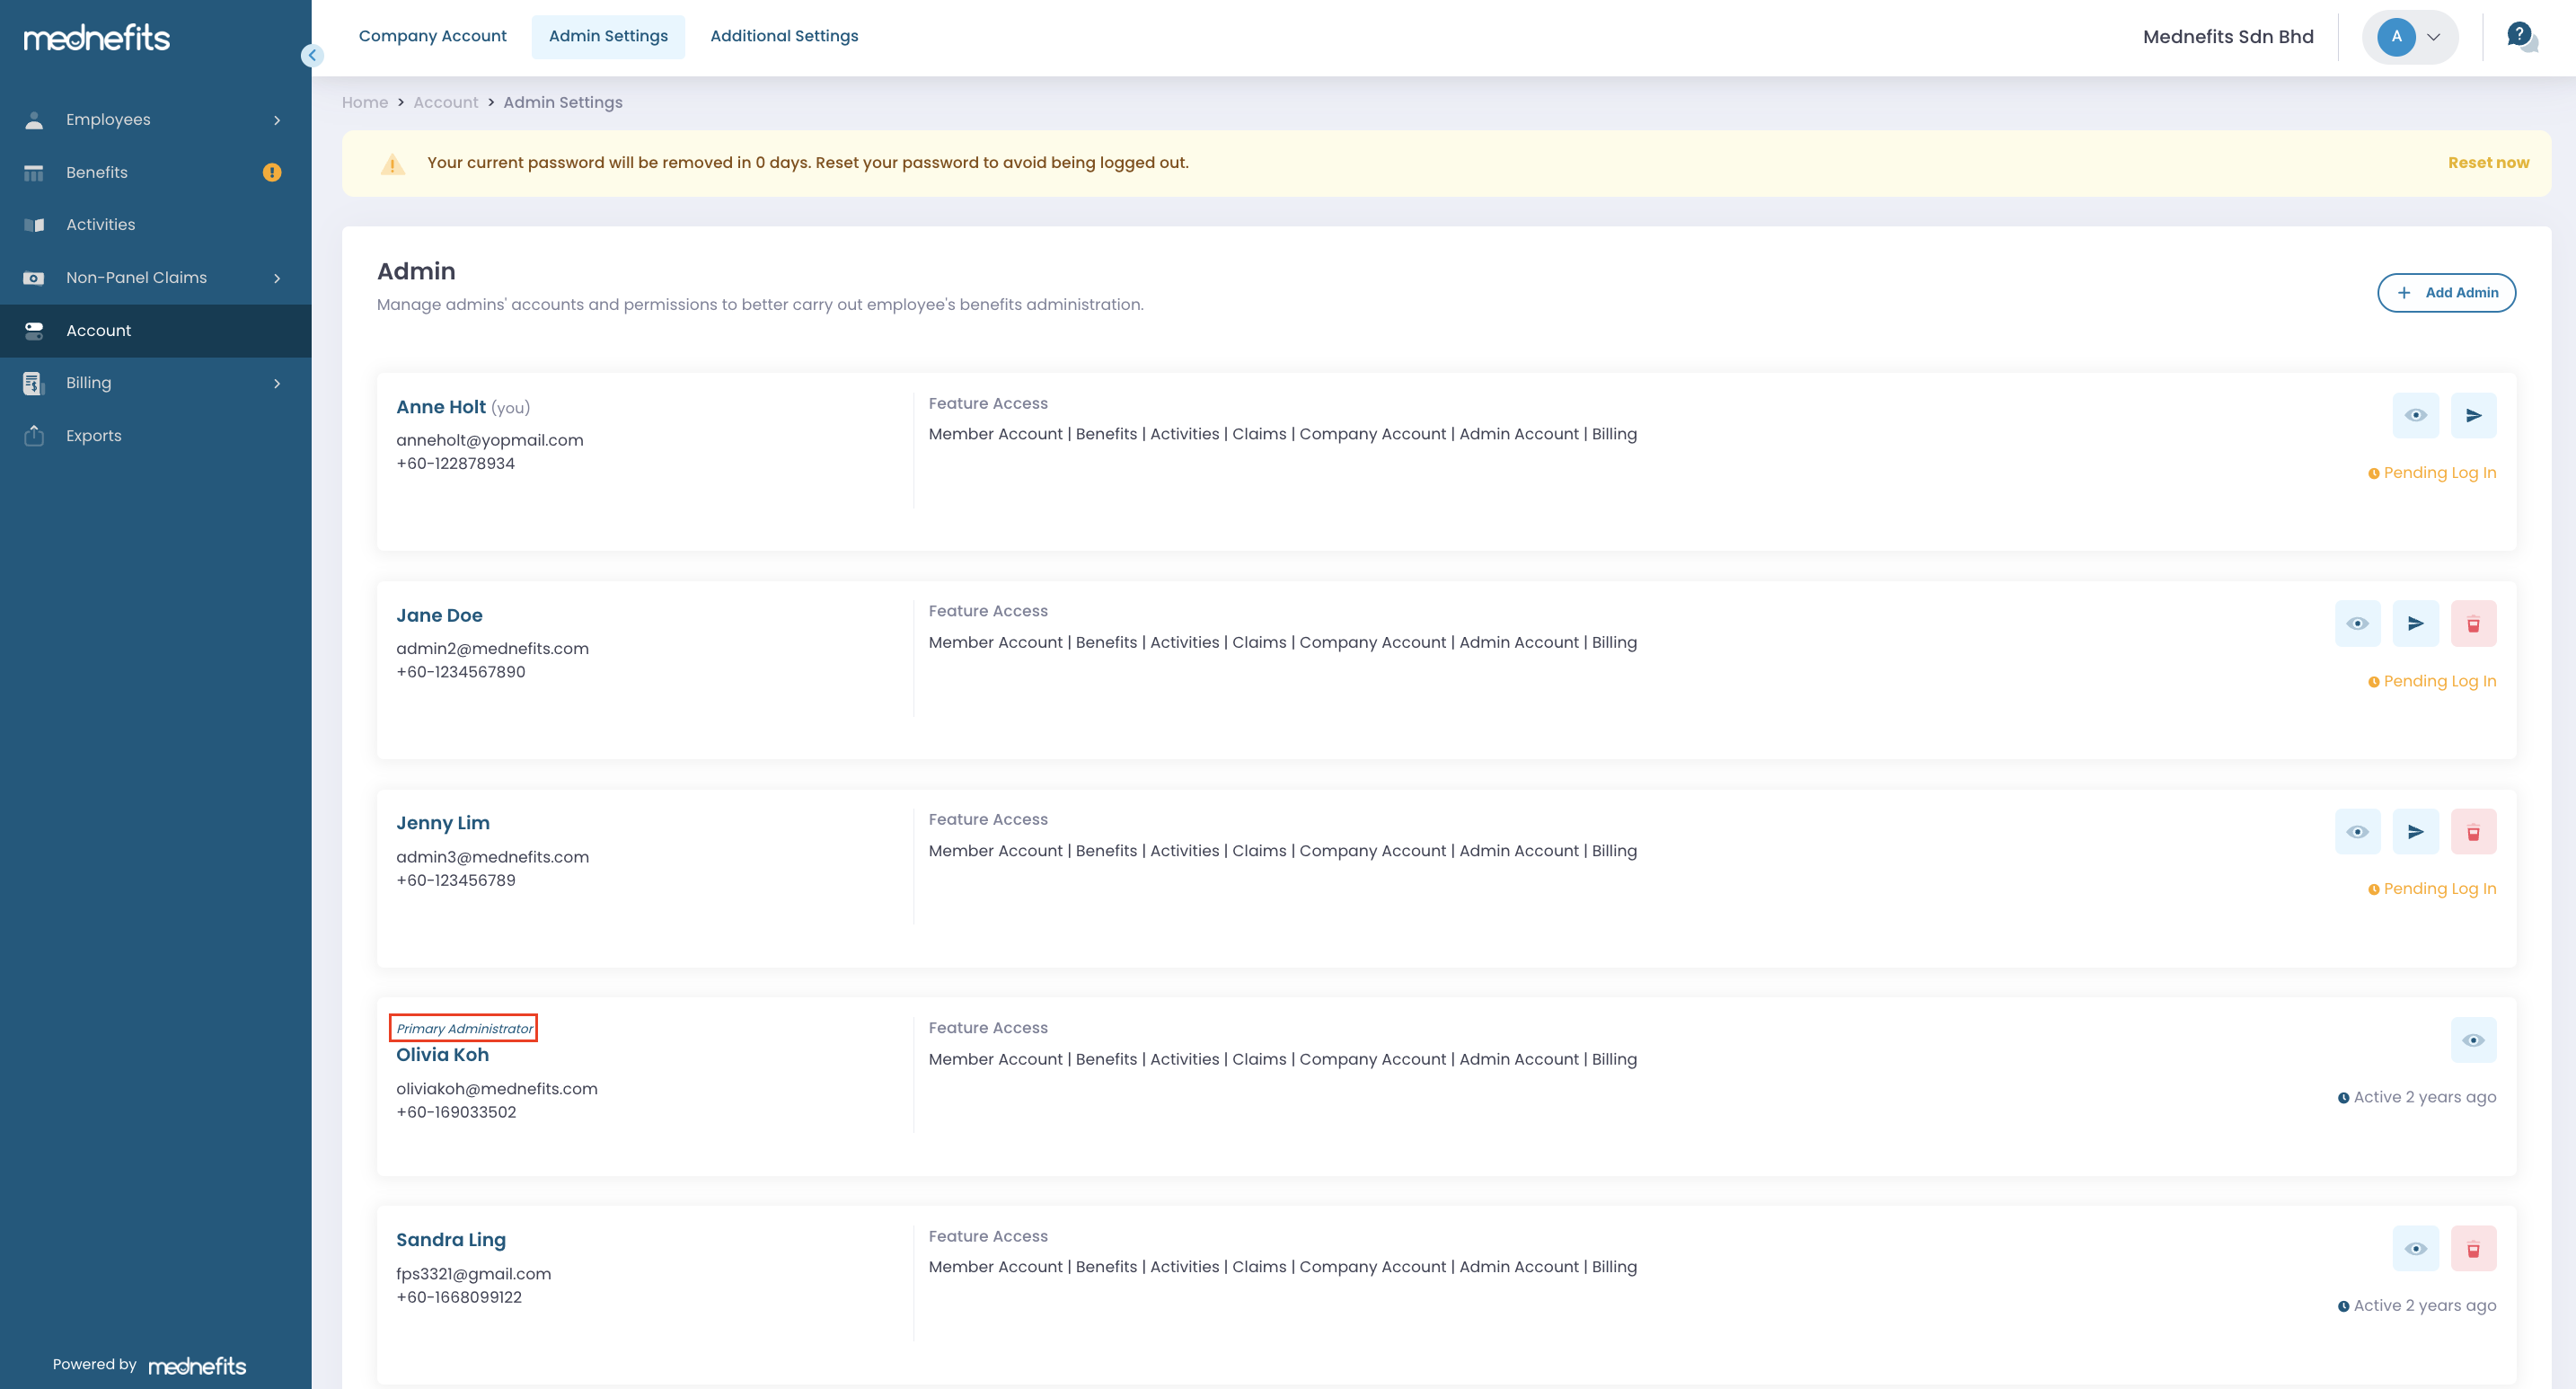Click Pending Log In status for Anne Holt

point(2432,473)
